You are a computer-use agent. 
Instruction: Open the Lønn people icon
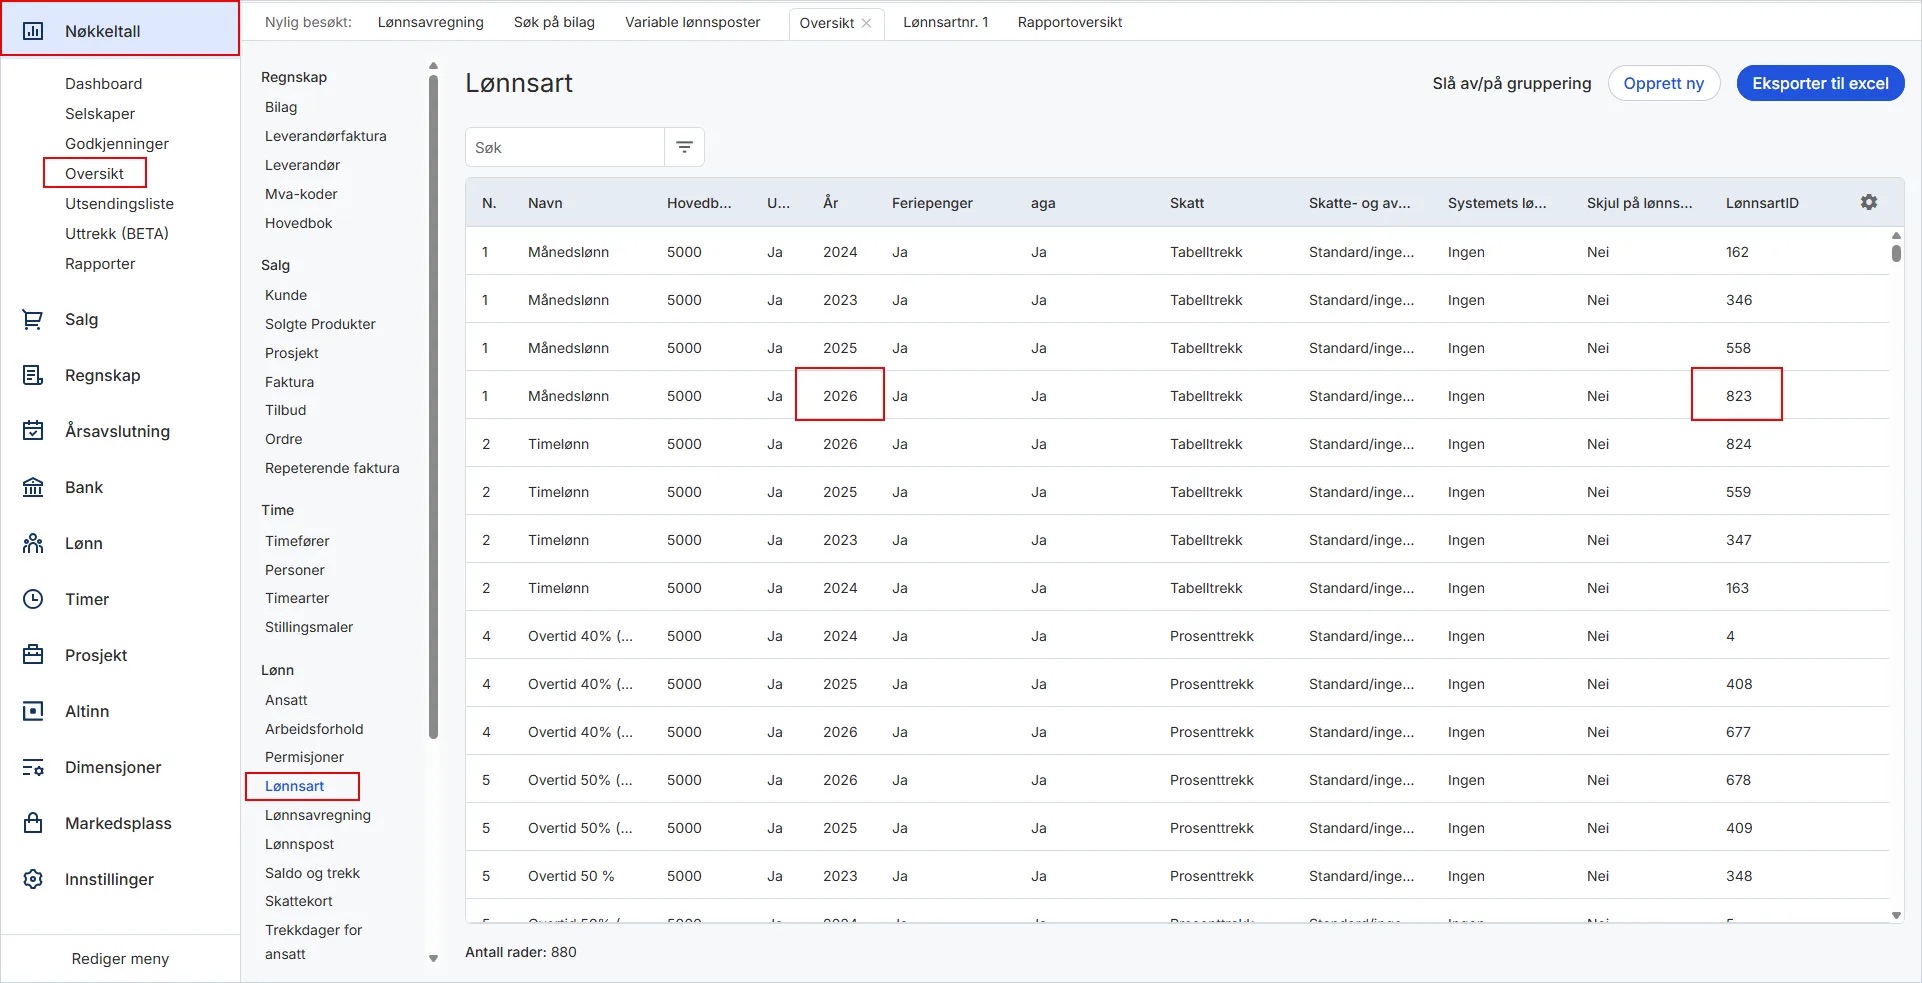tap(33, 544)
